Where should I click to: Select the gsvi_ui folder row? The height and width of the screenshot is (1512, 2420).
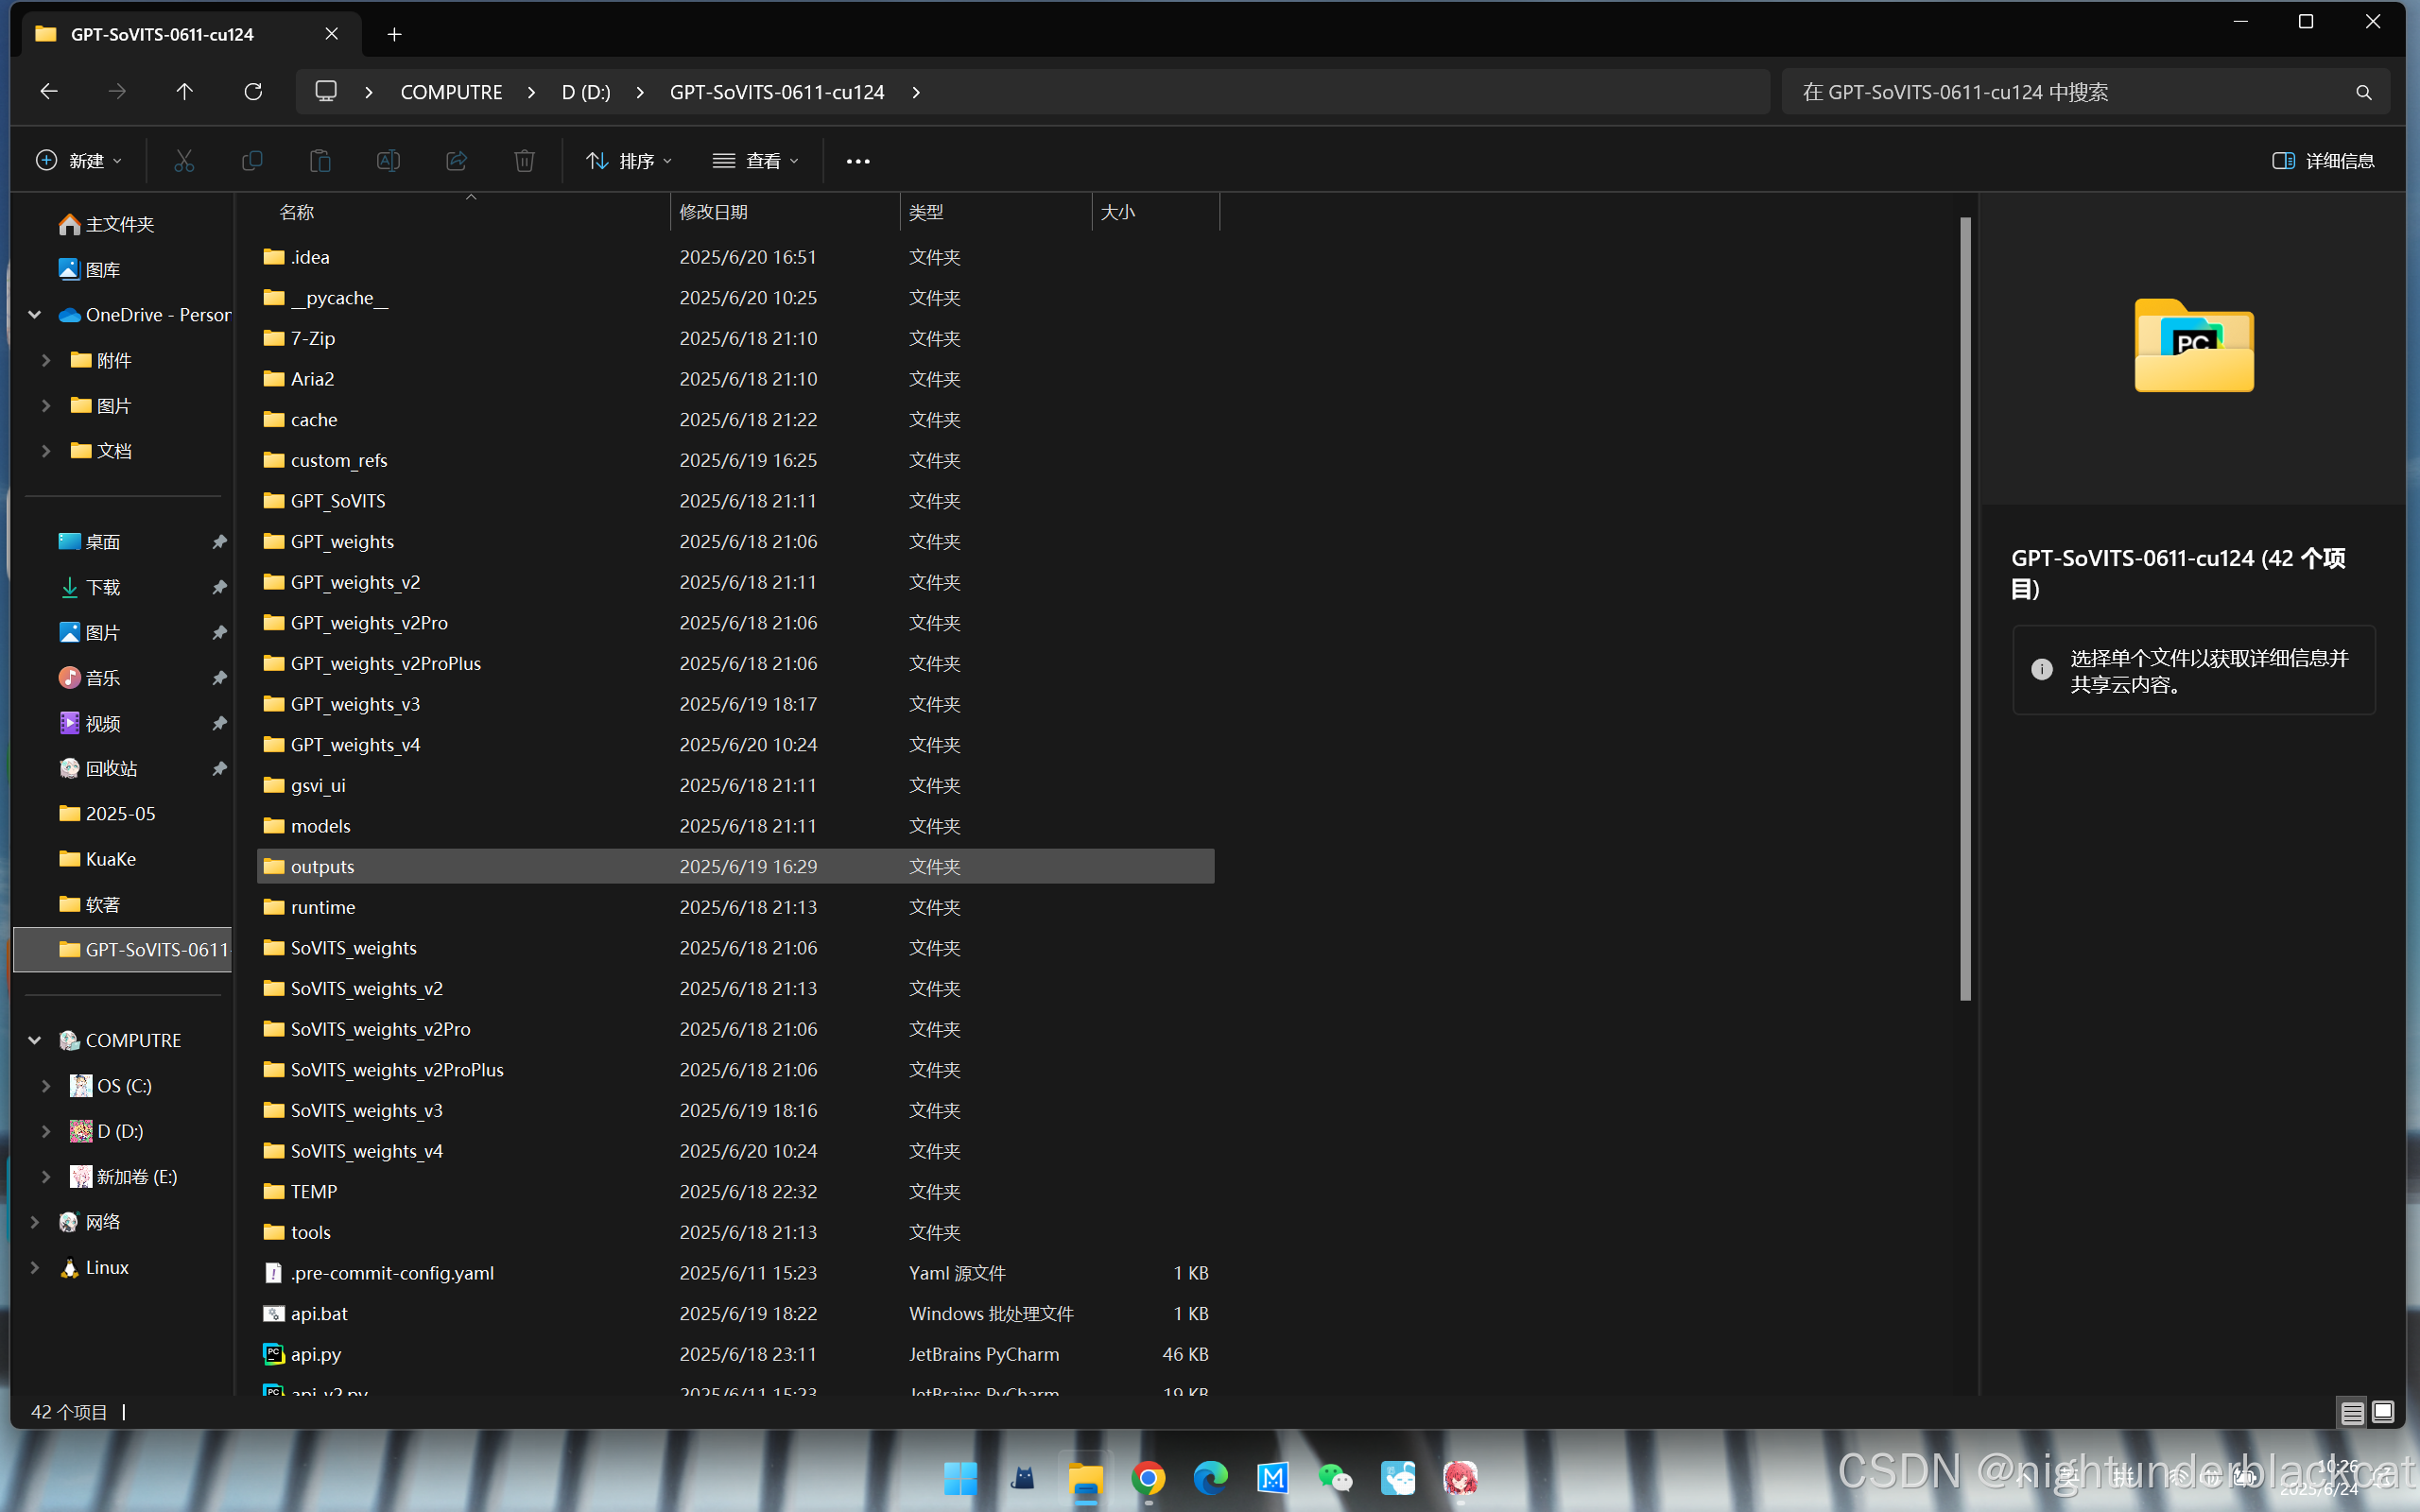736,785
